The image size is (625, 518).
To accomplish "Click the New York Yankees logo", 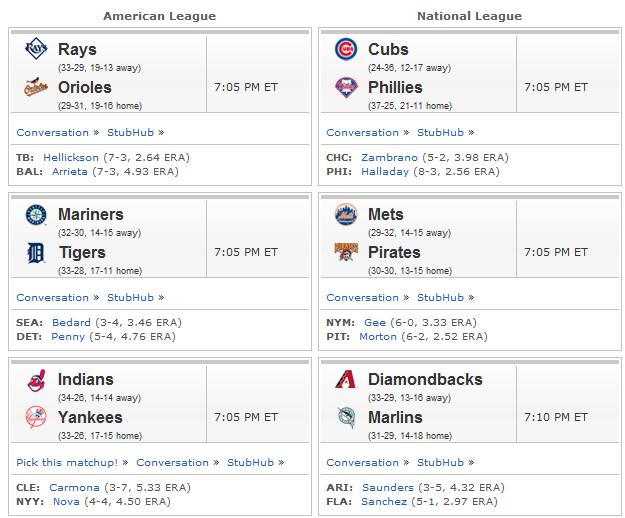I will click(x=36, y=417).
